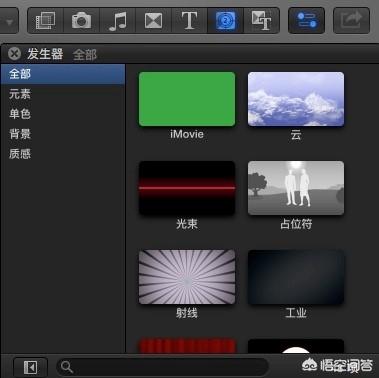Click the iMovie label text
The width and height of the screenshot is (379, 378).
(x=187, y=134)
